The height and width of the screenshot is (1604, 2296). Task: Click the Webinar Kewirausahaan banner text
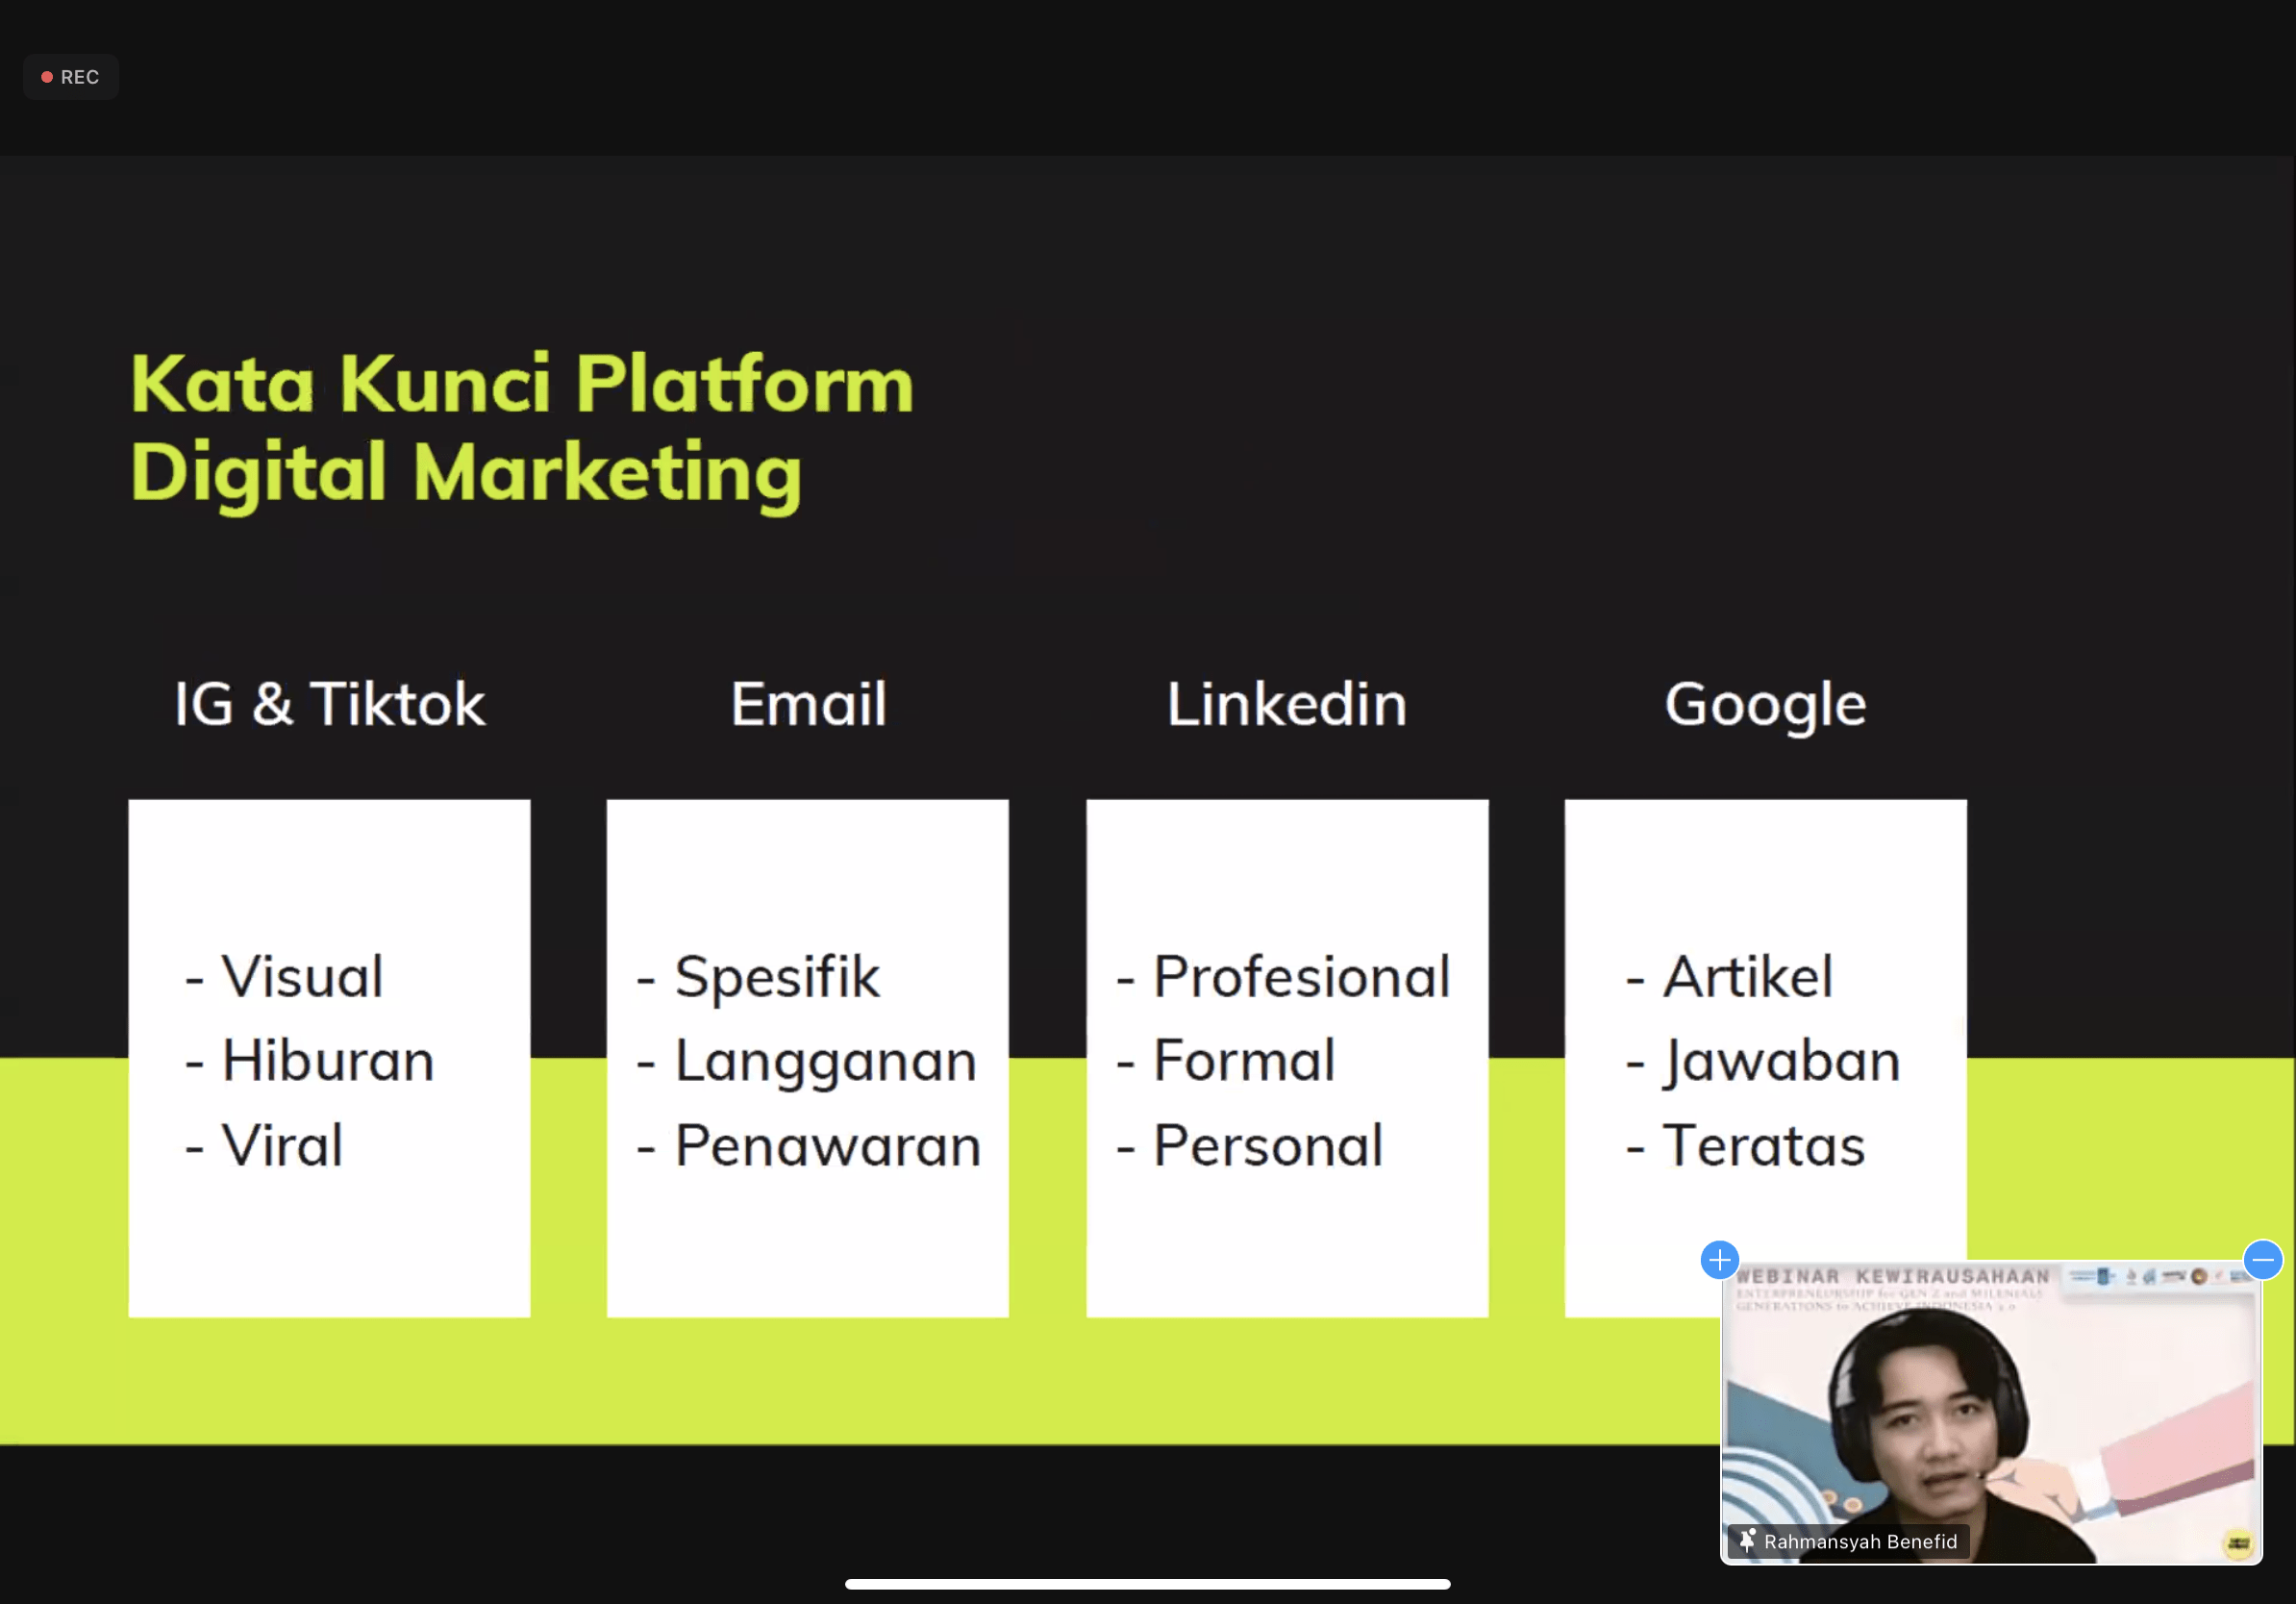[x=1892, y=1277]
